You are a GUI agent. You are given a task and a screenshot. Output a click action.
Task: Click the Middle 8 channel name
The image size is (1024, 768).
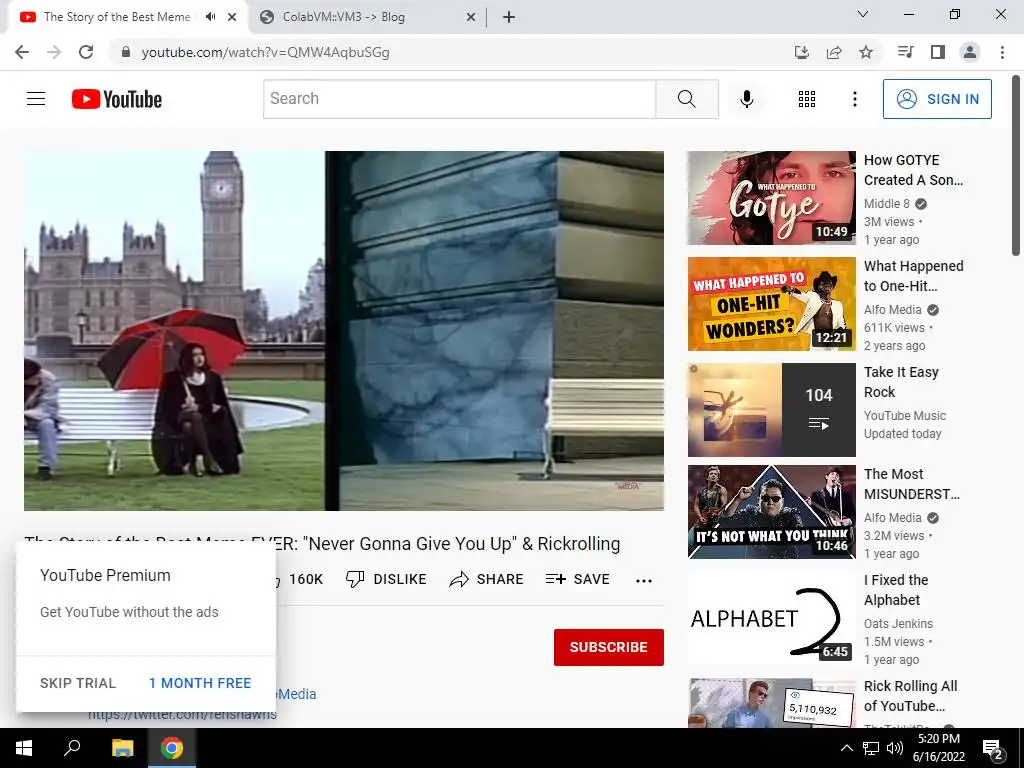point(886,204)
